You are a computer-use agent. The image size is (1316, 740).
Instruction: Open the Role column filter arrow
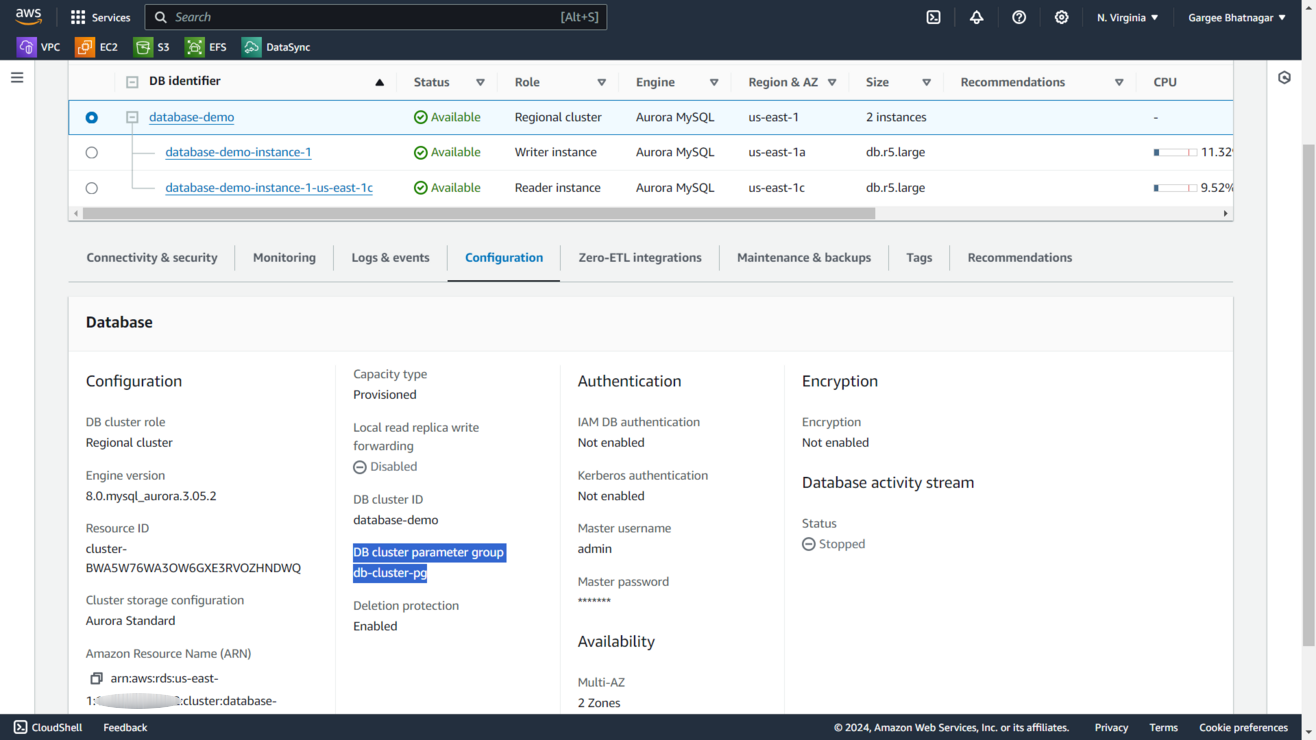[x=601, y=82]
